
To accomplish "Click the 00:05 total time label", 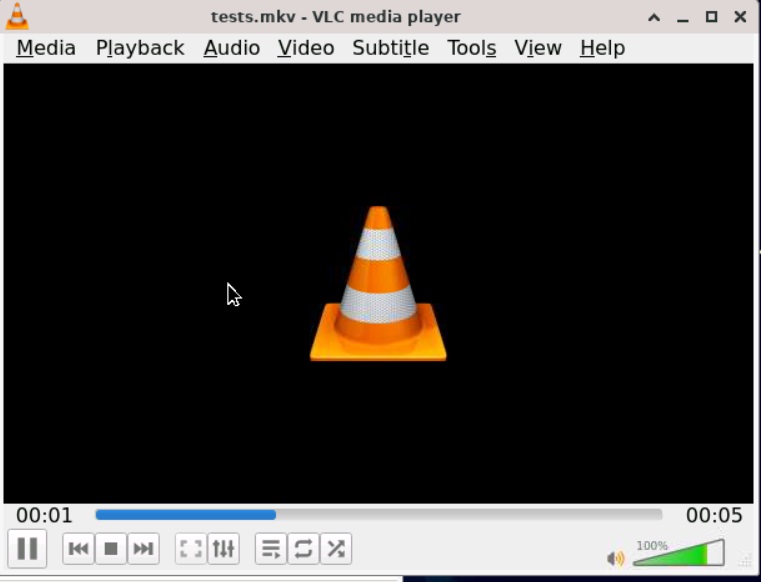I will [x=714, y=515].
